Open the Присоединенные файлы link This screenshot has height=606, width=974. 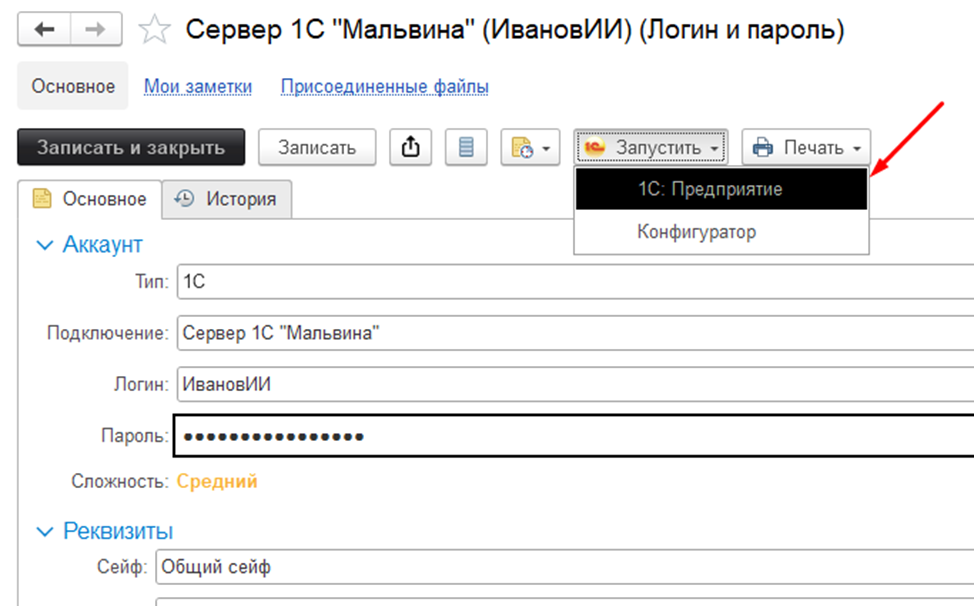(384, 87)
